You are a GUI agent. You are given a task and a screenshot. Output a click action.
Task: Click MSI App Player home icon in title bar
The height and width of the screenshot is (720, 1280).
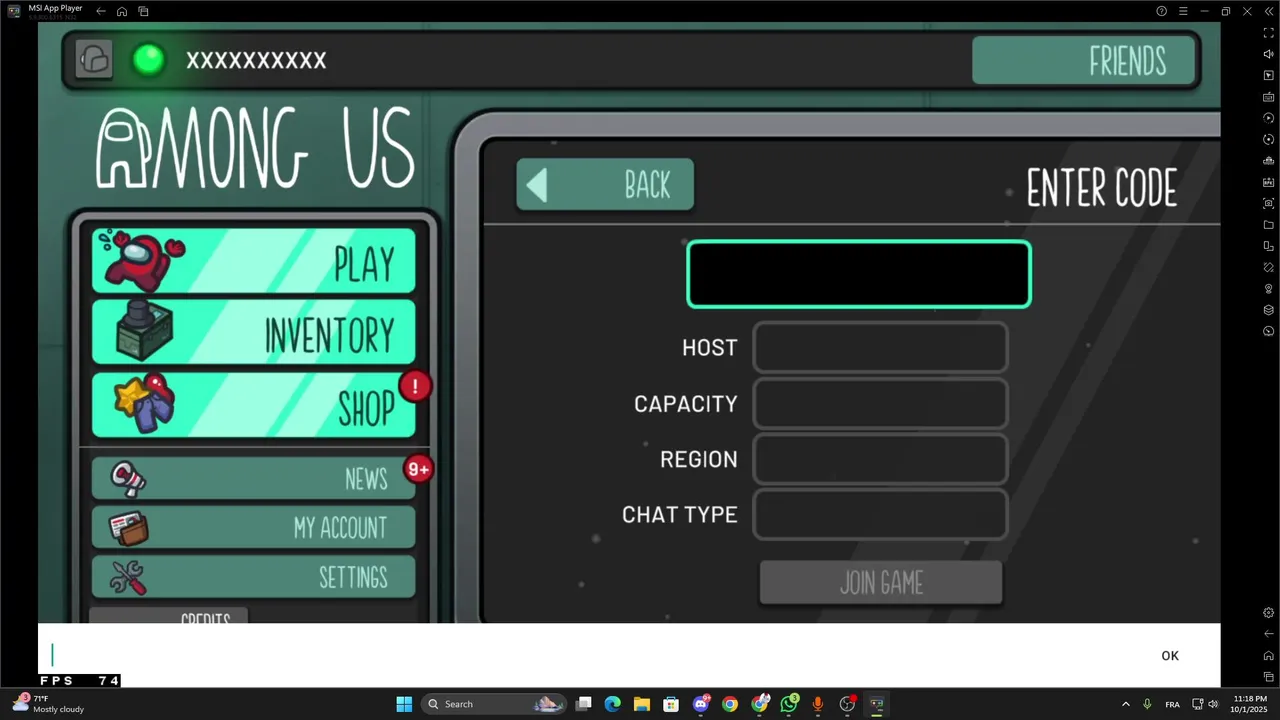[x=122, y=11]
